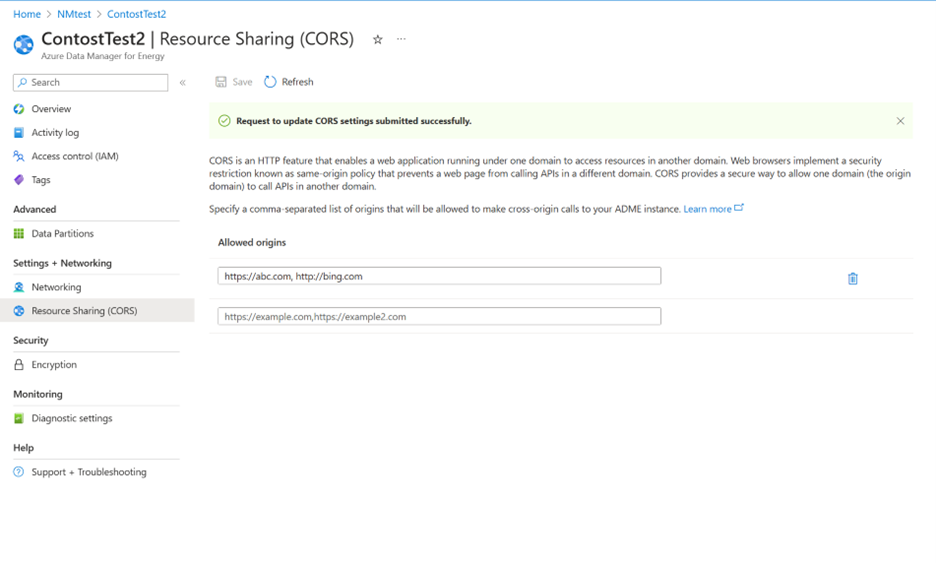
Task: Click the Refresh button in toolbar
Action: point(289,82)
